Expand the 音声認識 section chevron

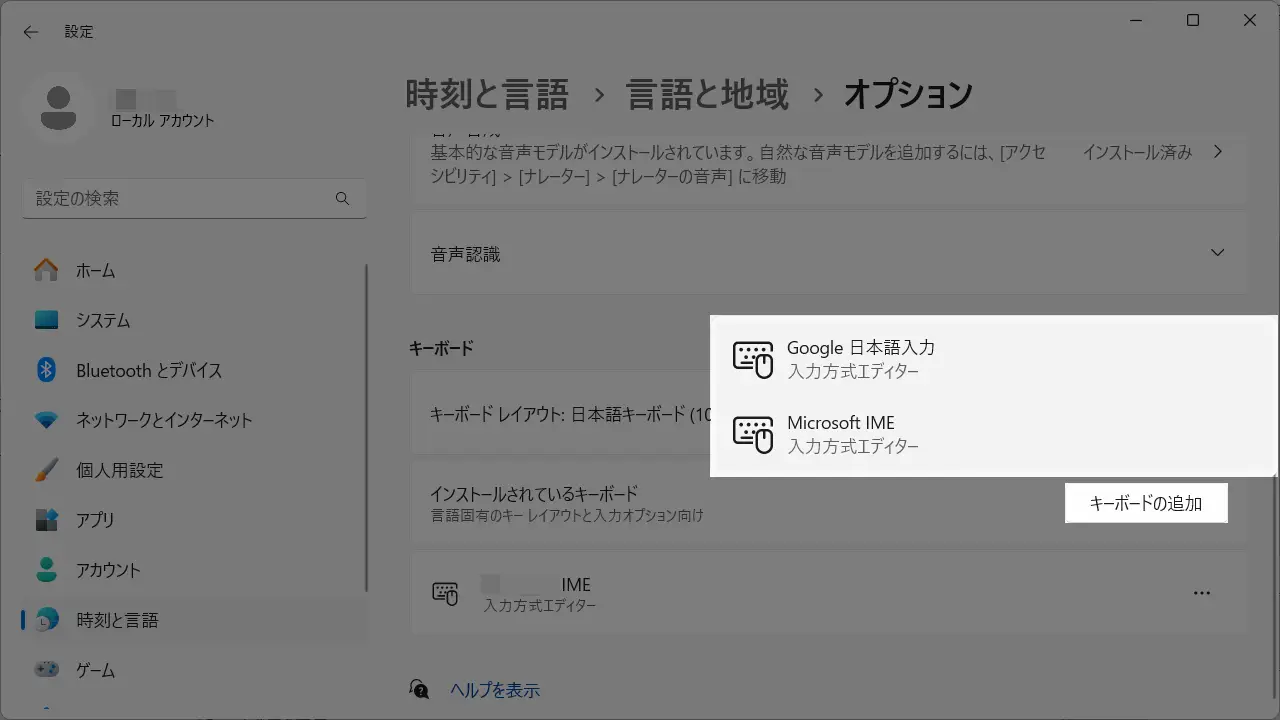click(x=1217, y=253)
